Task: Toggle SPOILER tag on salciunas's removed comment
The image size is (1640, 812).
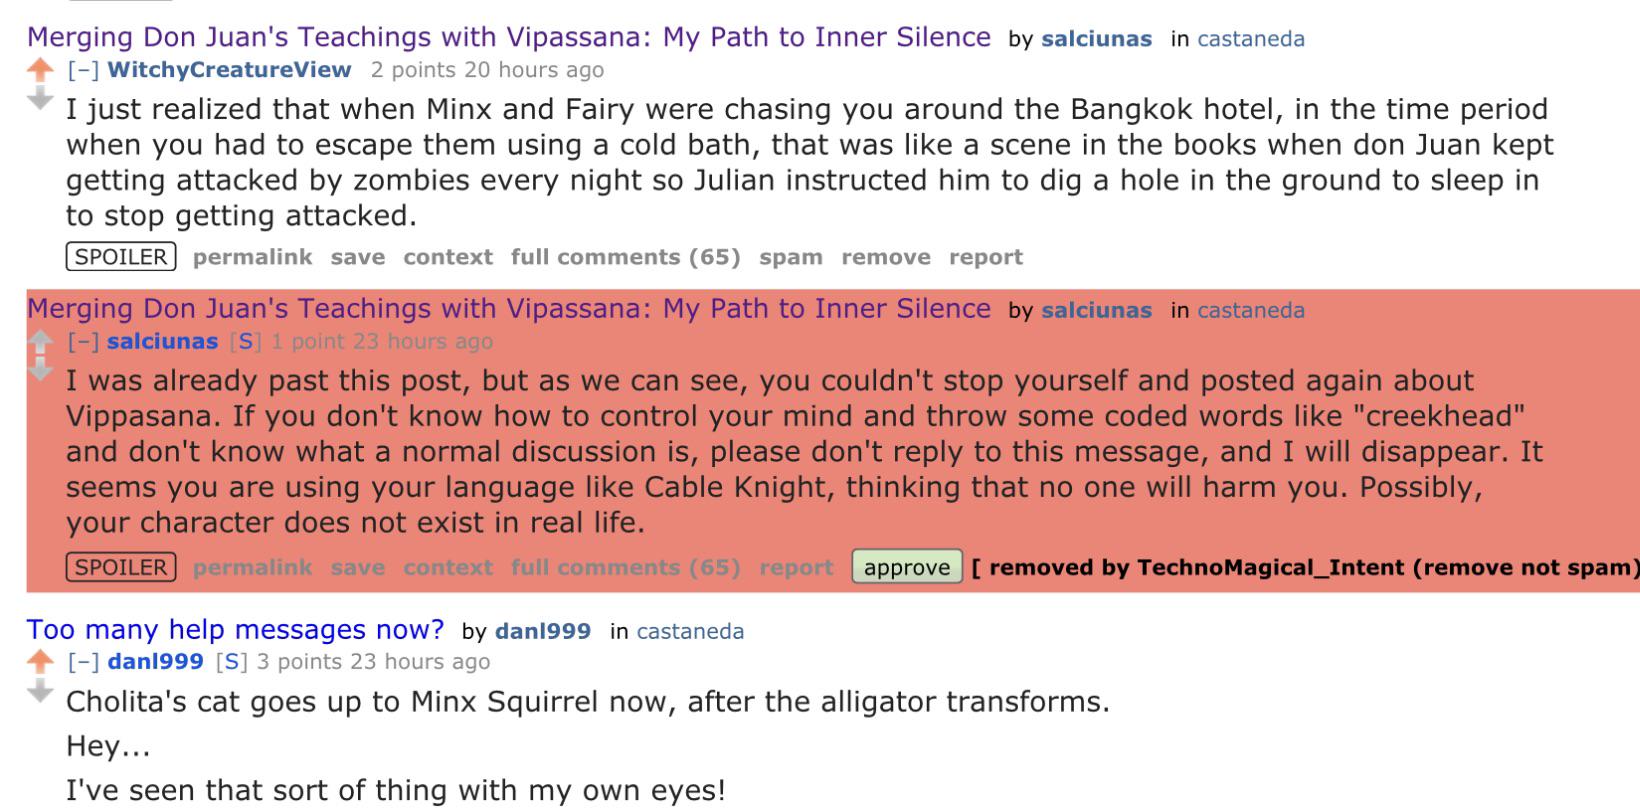Action: [121, 567]
